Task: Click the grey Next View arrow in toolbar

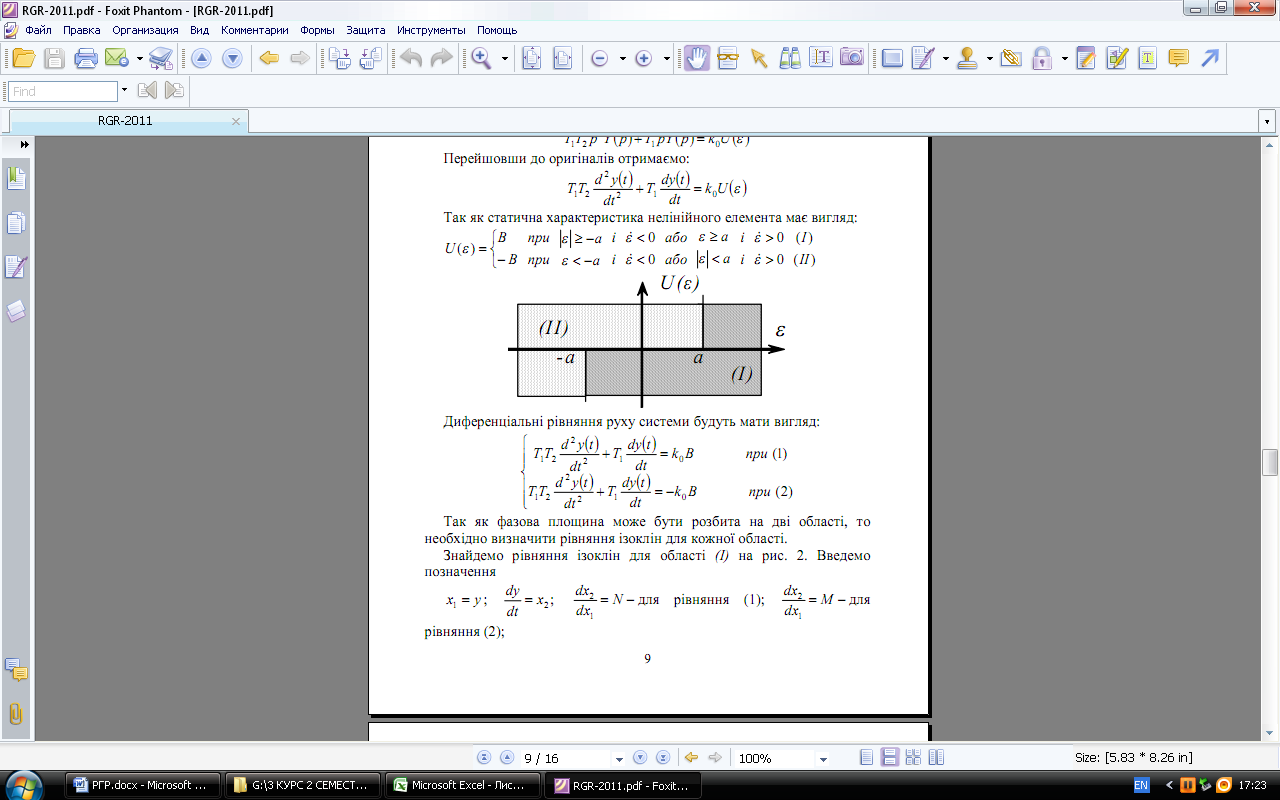Action: [x=299, y=58]
